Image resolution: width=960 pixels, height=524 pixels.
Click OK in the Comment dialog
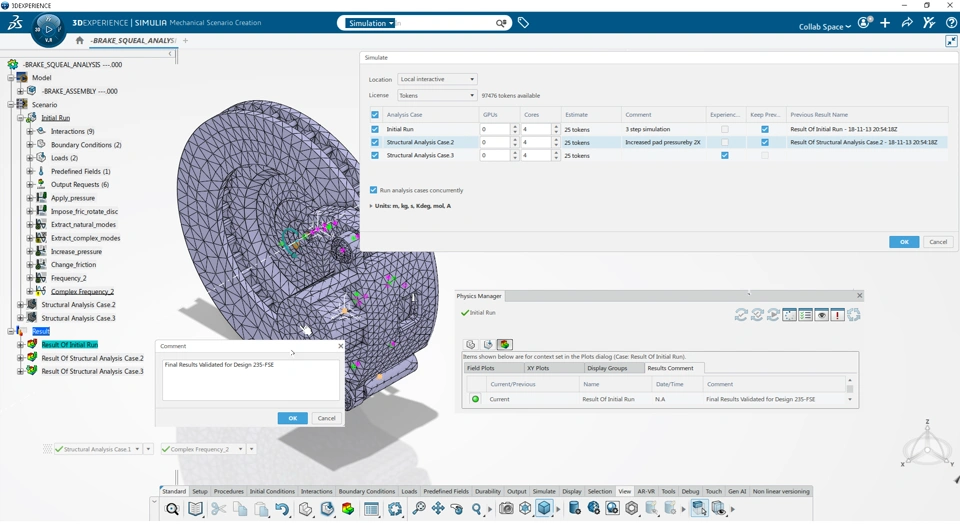tap(293, 418)
